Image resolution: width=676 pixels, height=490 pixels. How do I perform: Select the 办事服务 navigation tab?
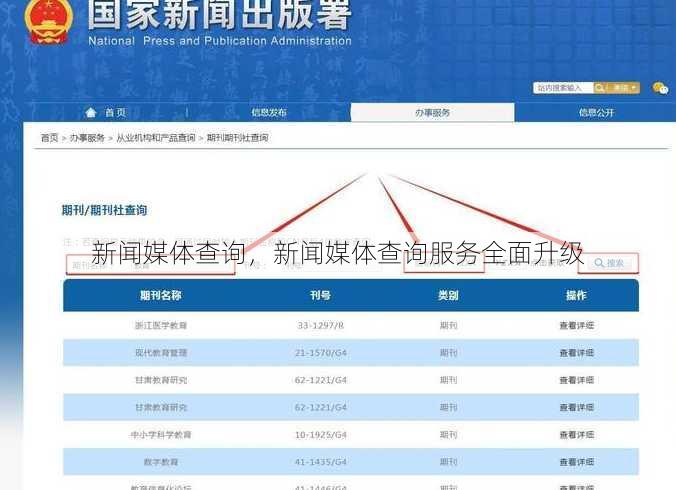(x=432, y=112)
